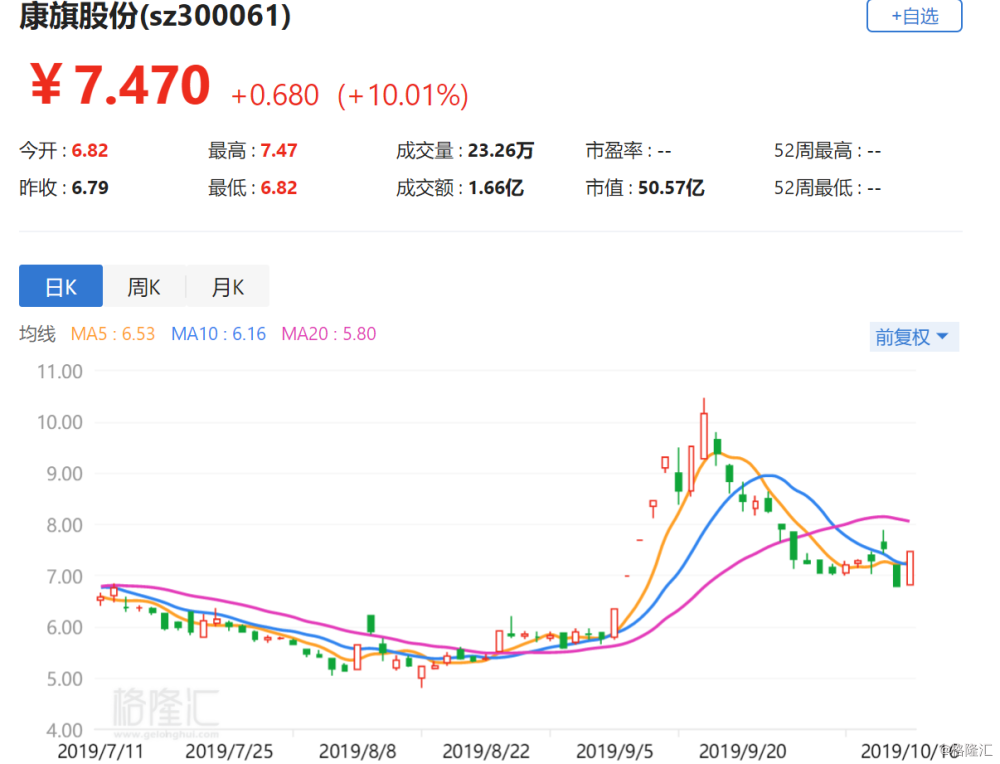Click the 市值 market cap value 50.57亿
The height and width of the screenshot is (764, 1000).
tap(671, 187)
